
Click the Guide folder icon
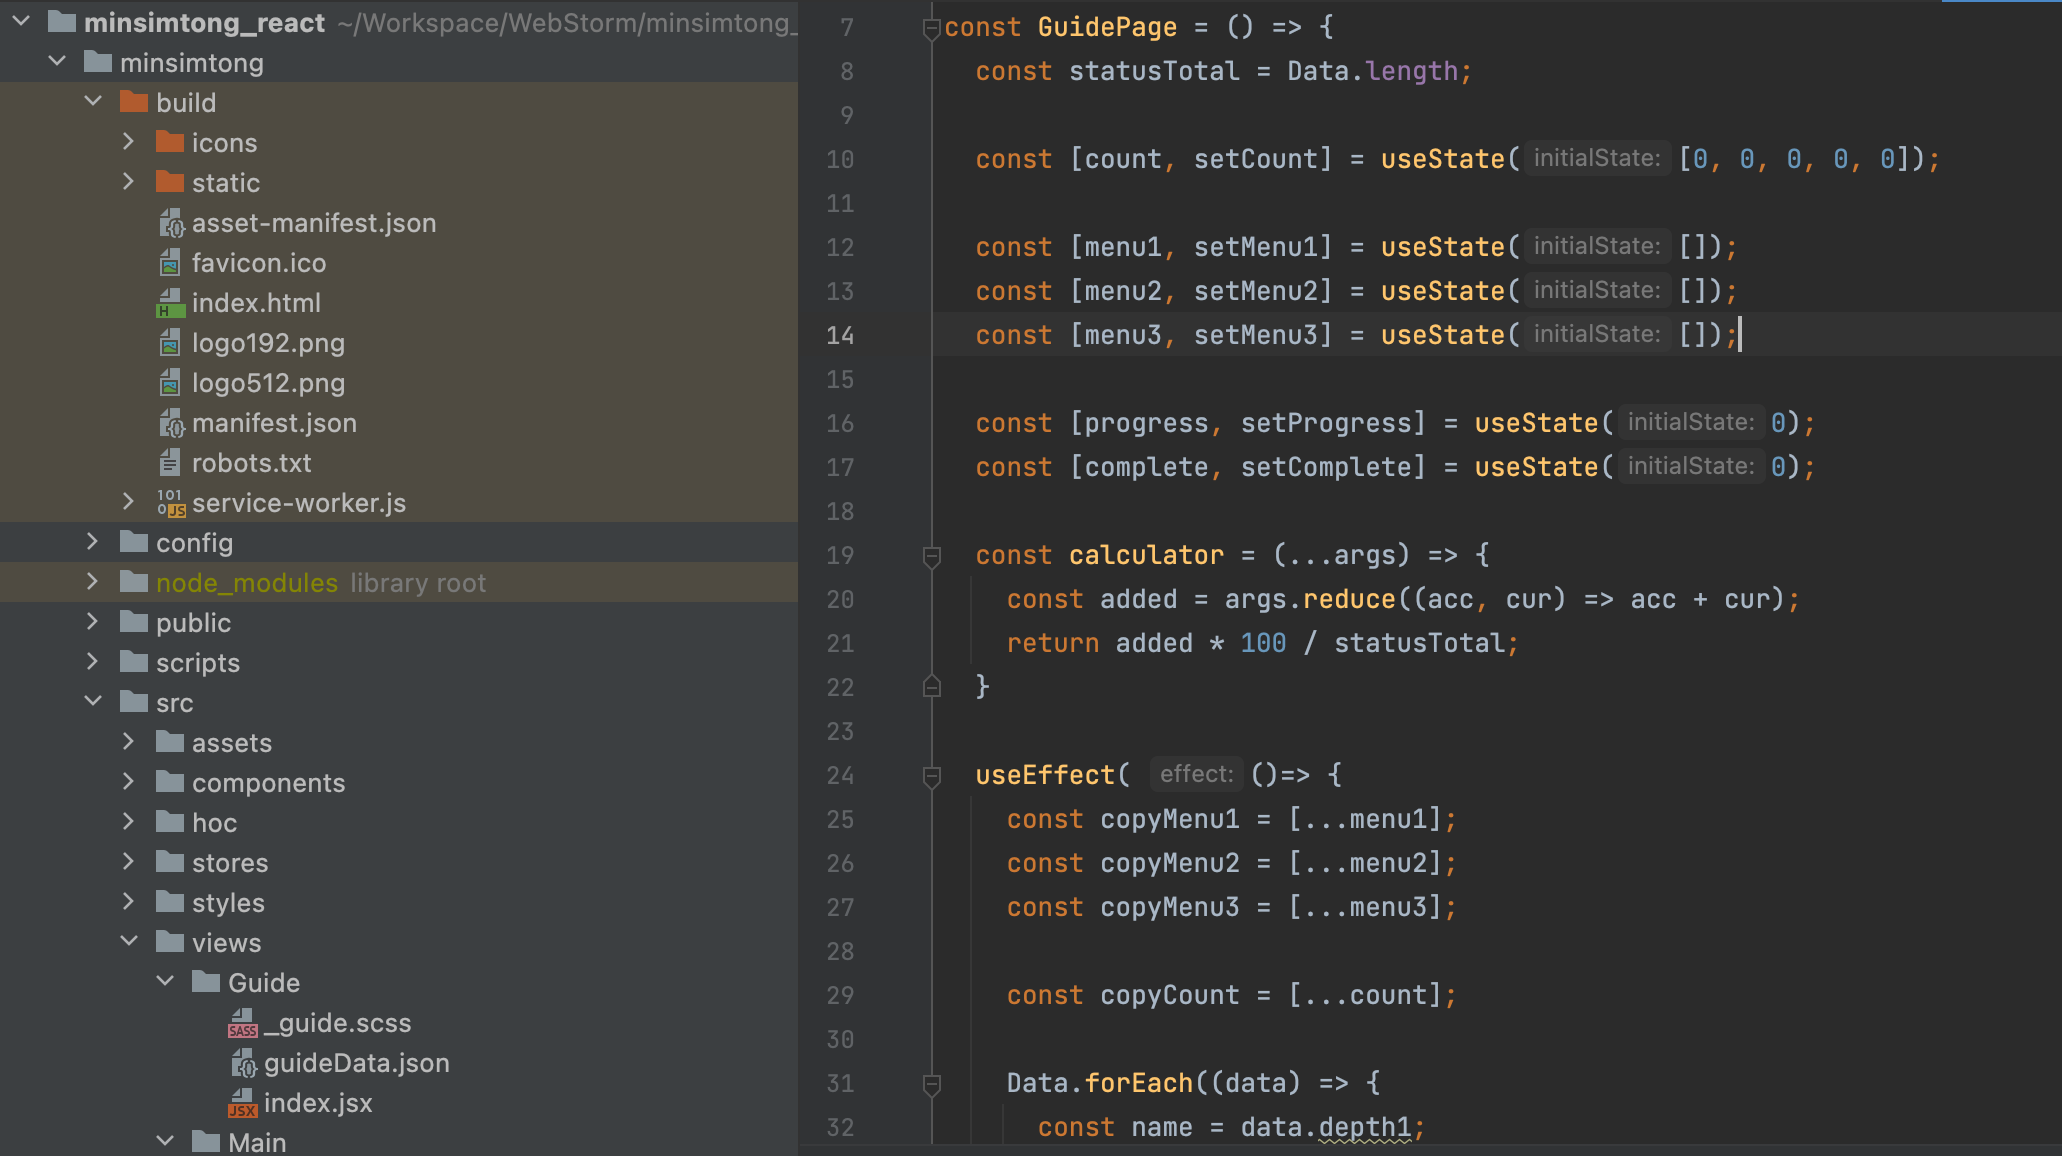point(206,982)
